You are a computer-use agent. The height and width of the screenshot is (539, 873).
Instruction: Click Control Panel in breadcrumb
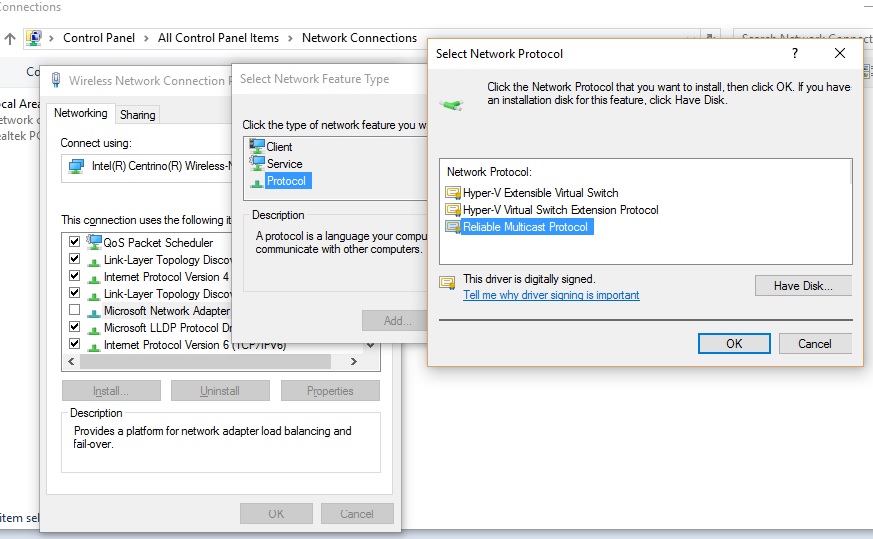(x=99, y=38)
